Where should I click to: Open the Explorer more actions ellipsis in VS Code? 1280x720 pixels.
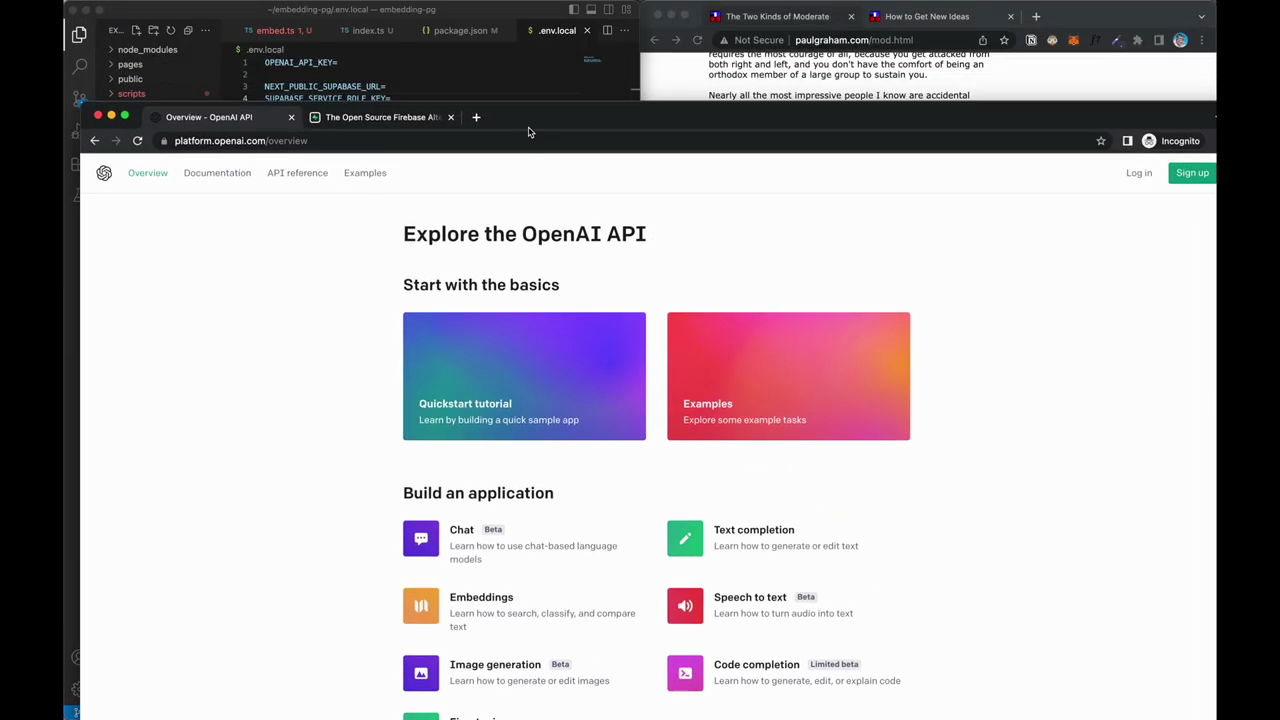(204, 30)
